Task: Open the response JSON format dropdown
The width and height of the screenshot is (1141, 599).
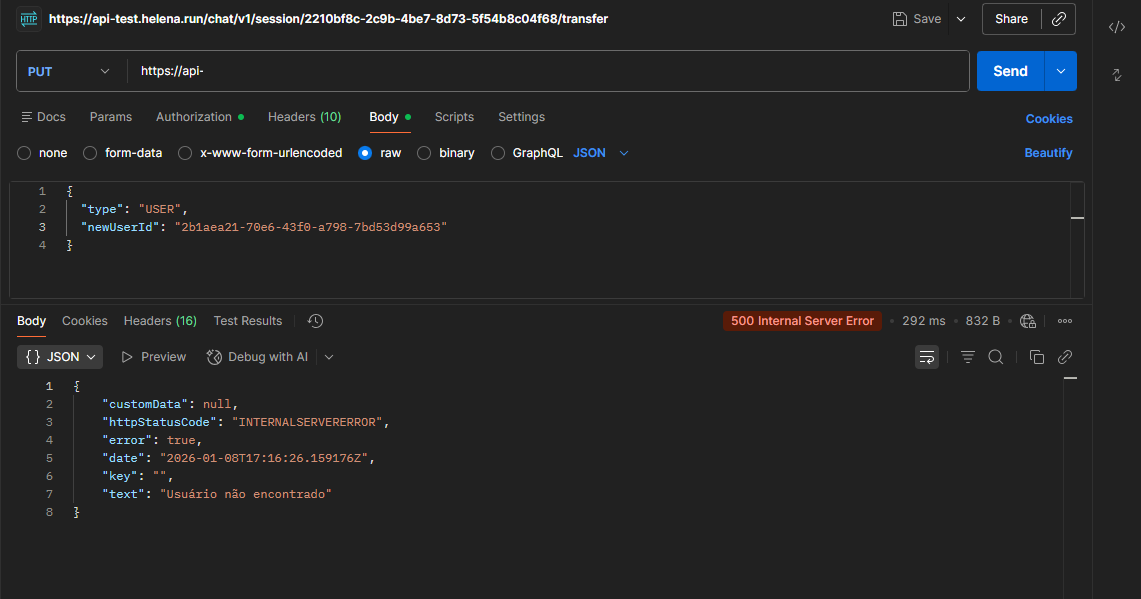Action: pyautogui.click(x=60, y=357)
